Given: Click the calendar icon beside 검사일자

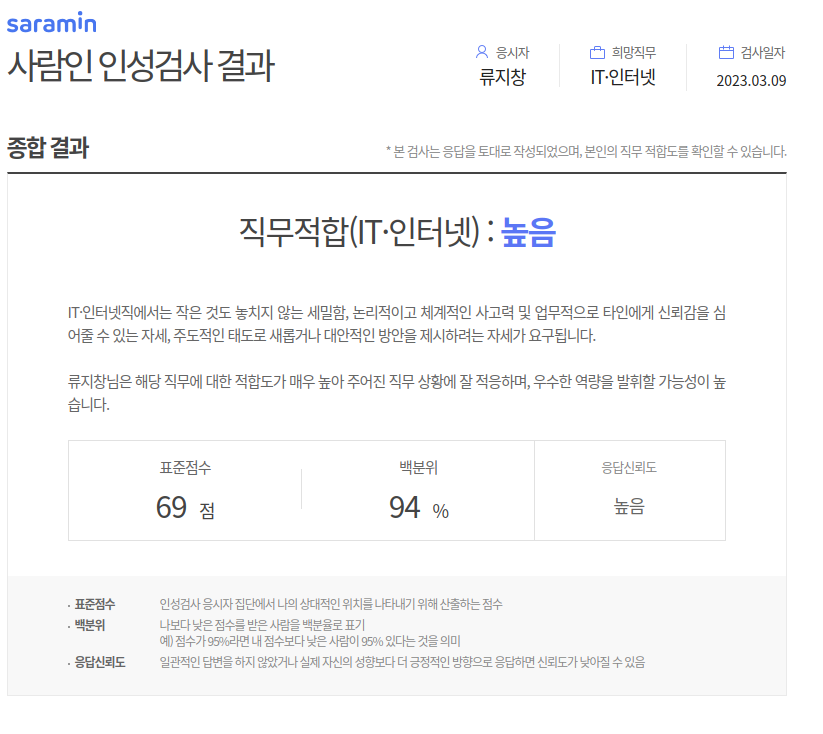Looking at the screenshot, I should [726, 52].
